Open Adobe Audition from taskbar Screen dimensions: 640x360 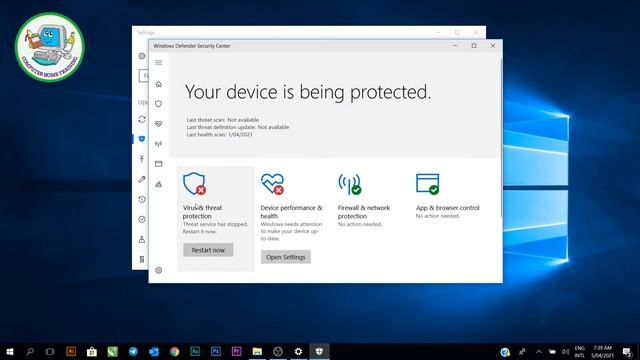click(x=195, y=351)
